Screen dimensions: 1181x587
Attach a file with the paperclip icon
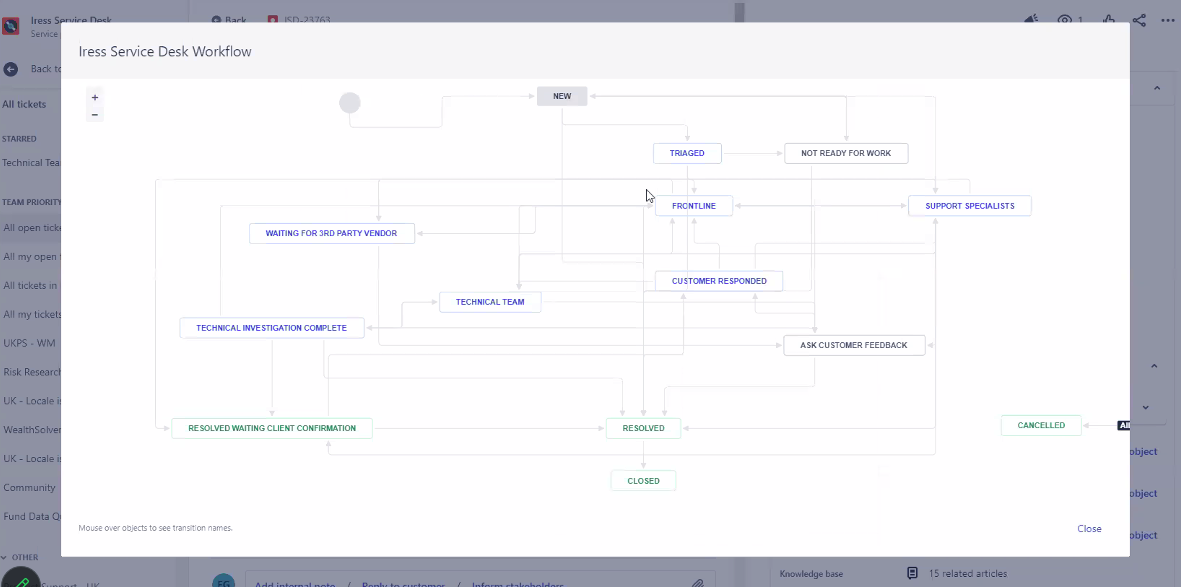[x=698, y=582]
